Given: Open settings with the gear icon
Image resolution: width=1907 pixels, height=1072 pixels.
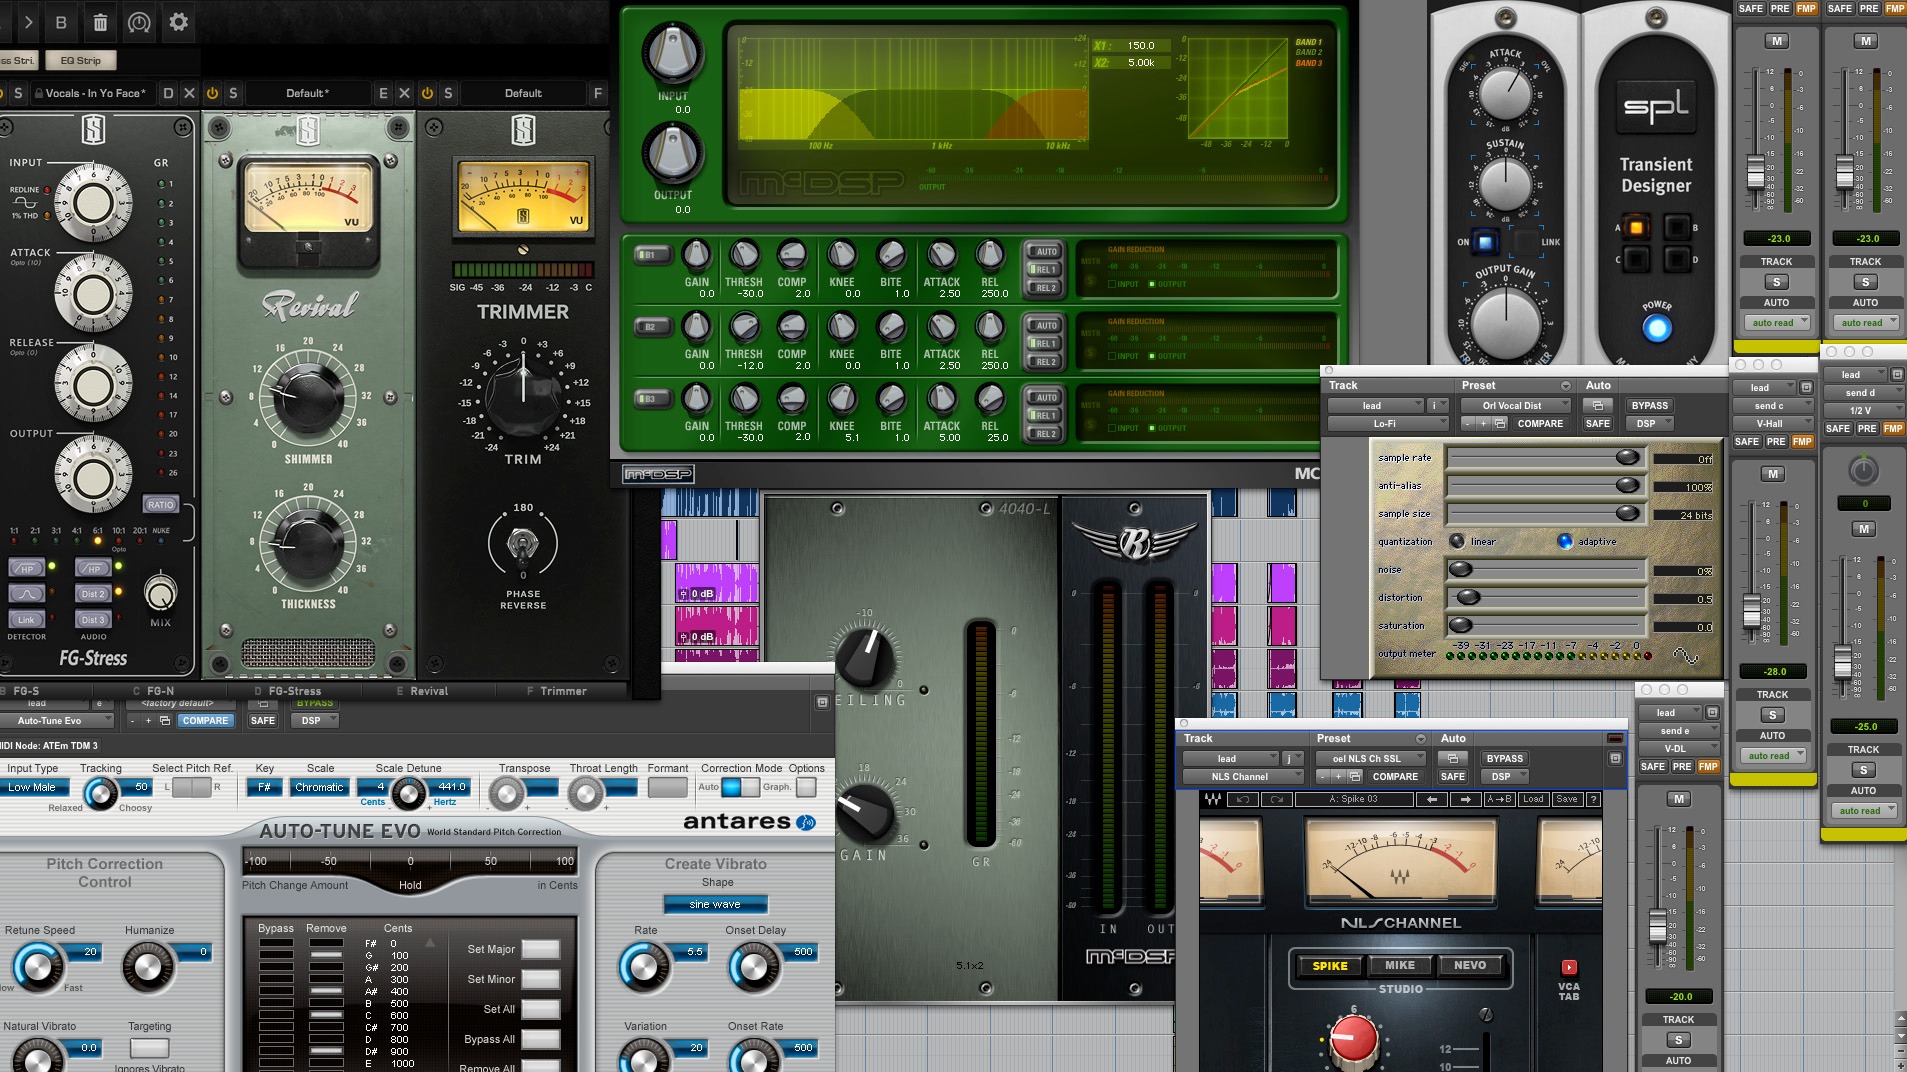Looking at the screenshot, I should 178,22.
